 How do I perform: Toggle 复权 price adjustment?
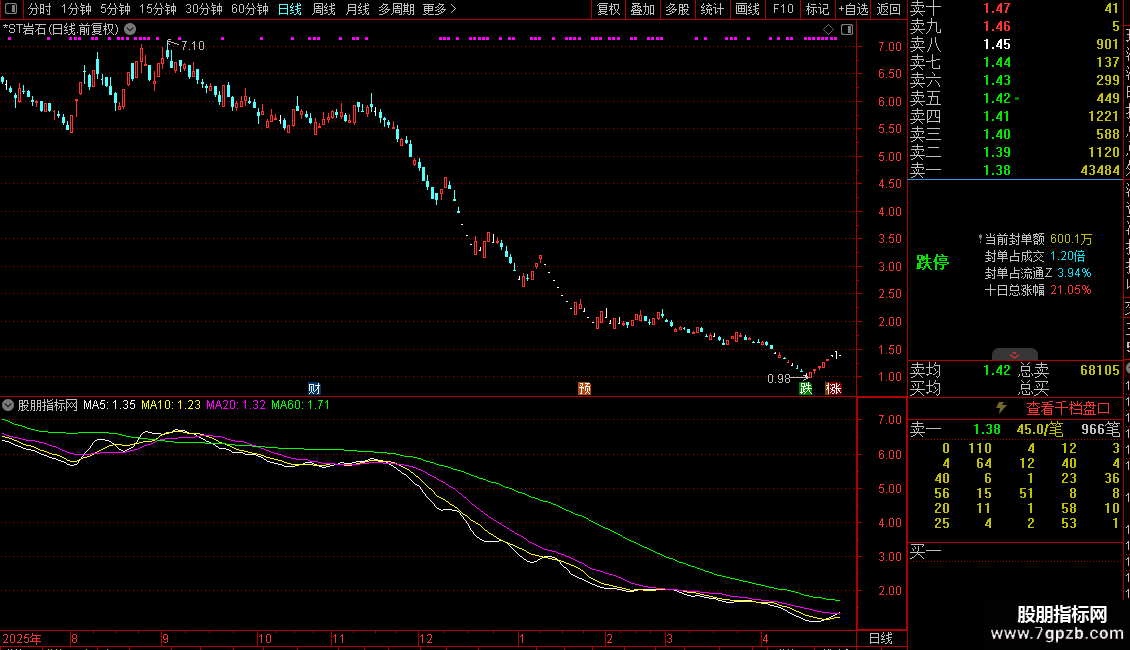point(609,9)
